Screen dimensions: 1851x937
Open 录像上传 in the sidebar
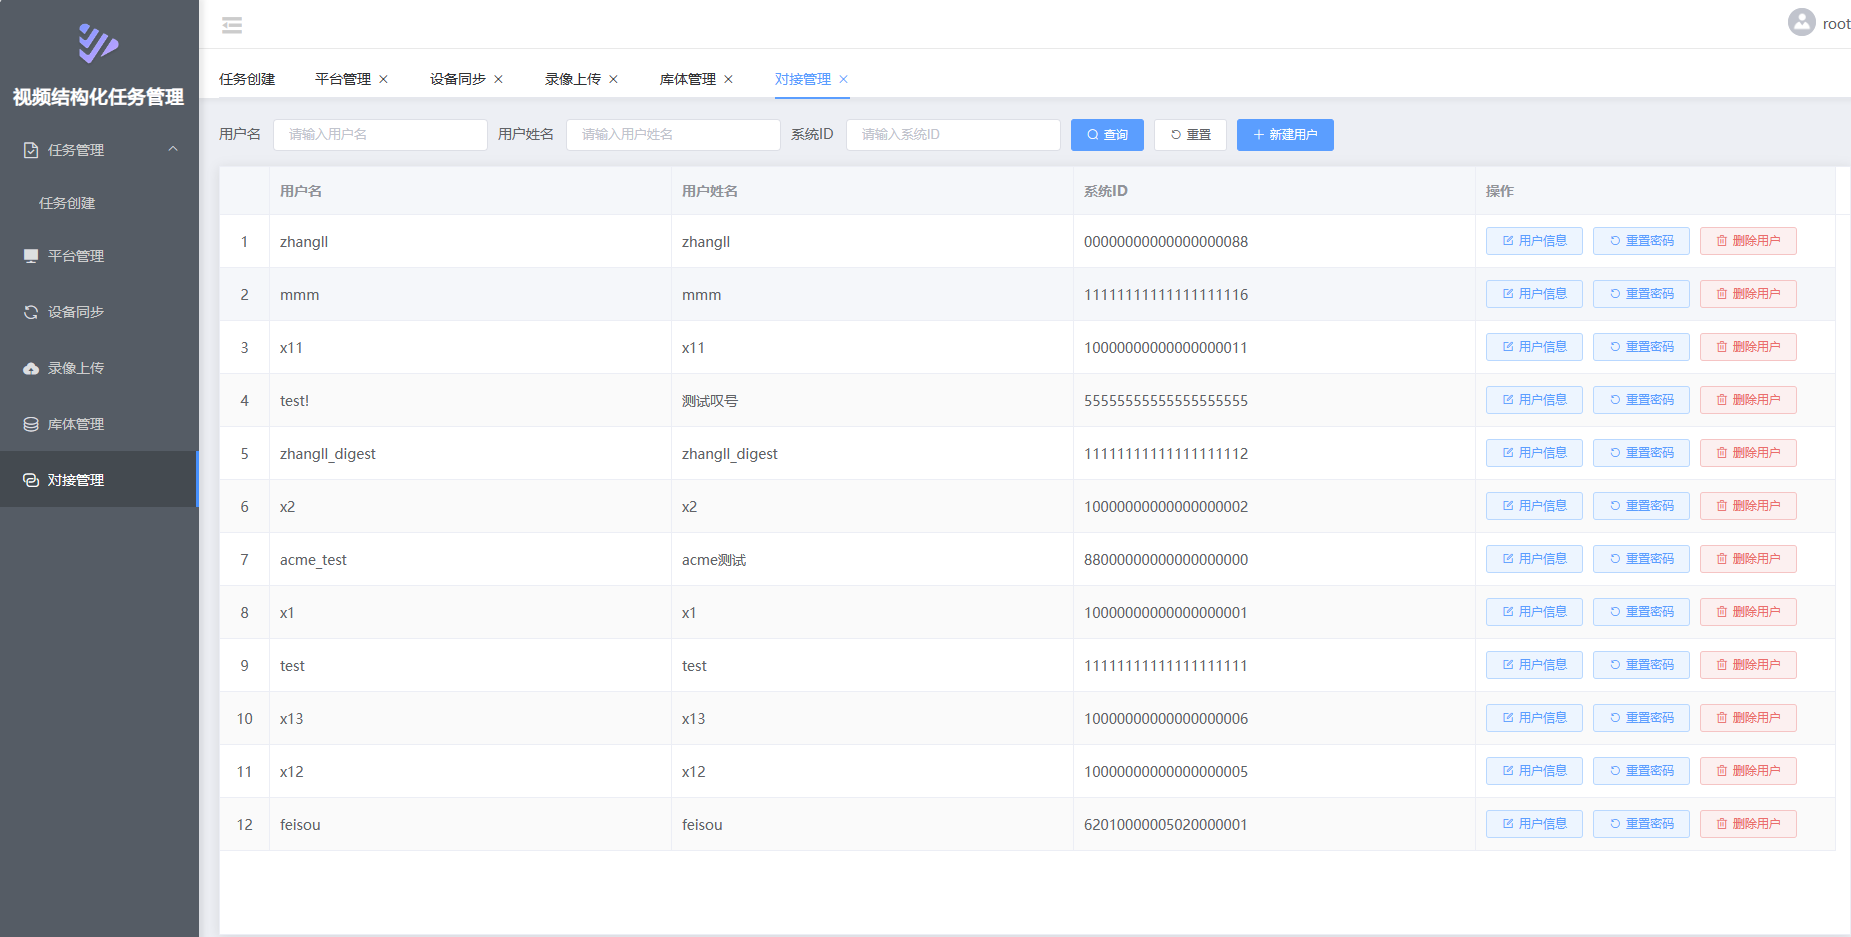click(99, 368)
